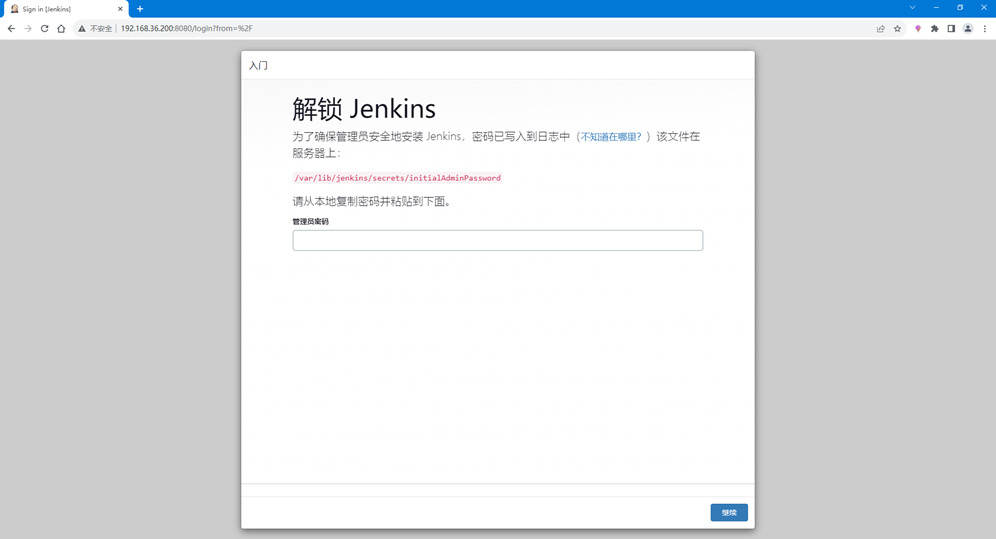This screenshot has height=539, width=996.
Task: Open the purple extension icon
Action: click(918, 29)
